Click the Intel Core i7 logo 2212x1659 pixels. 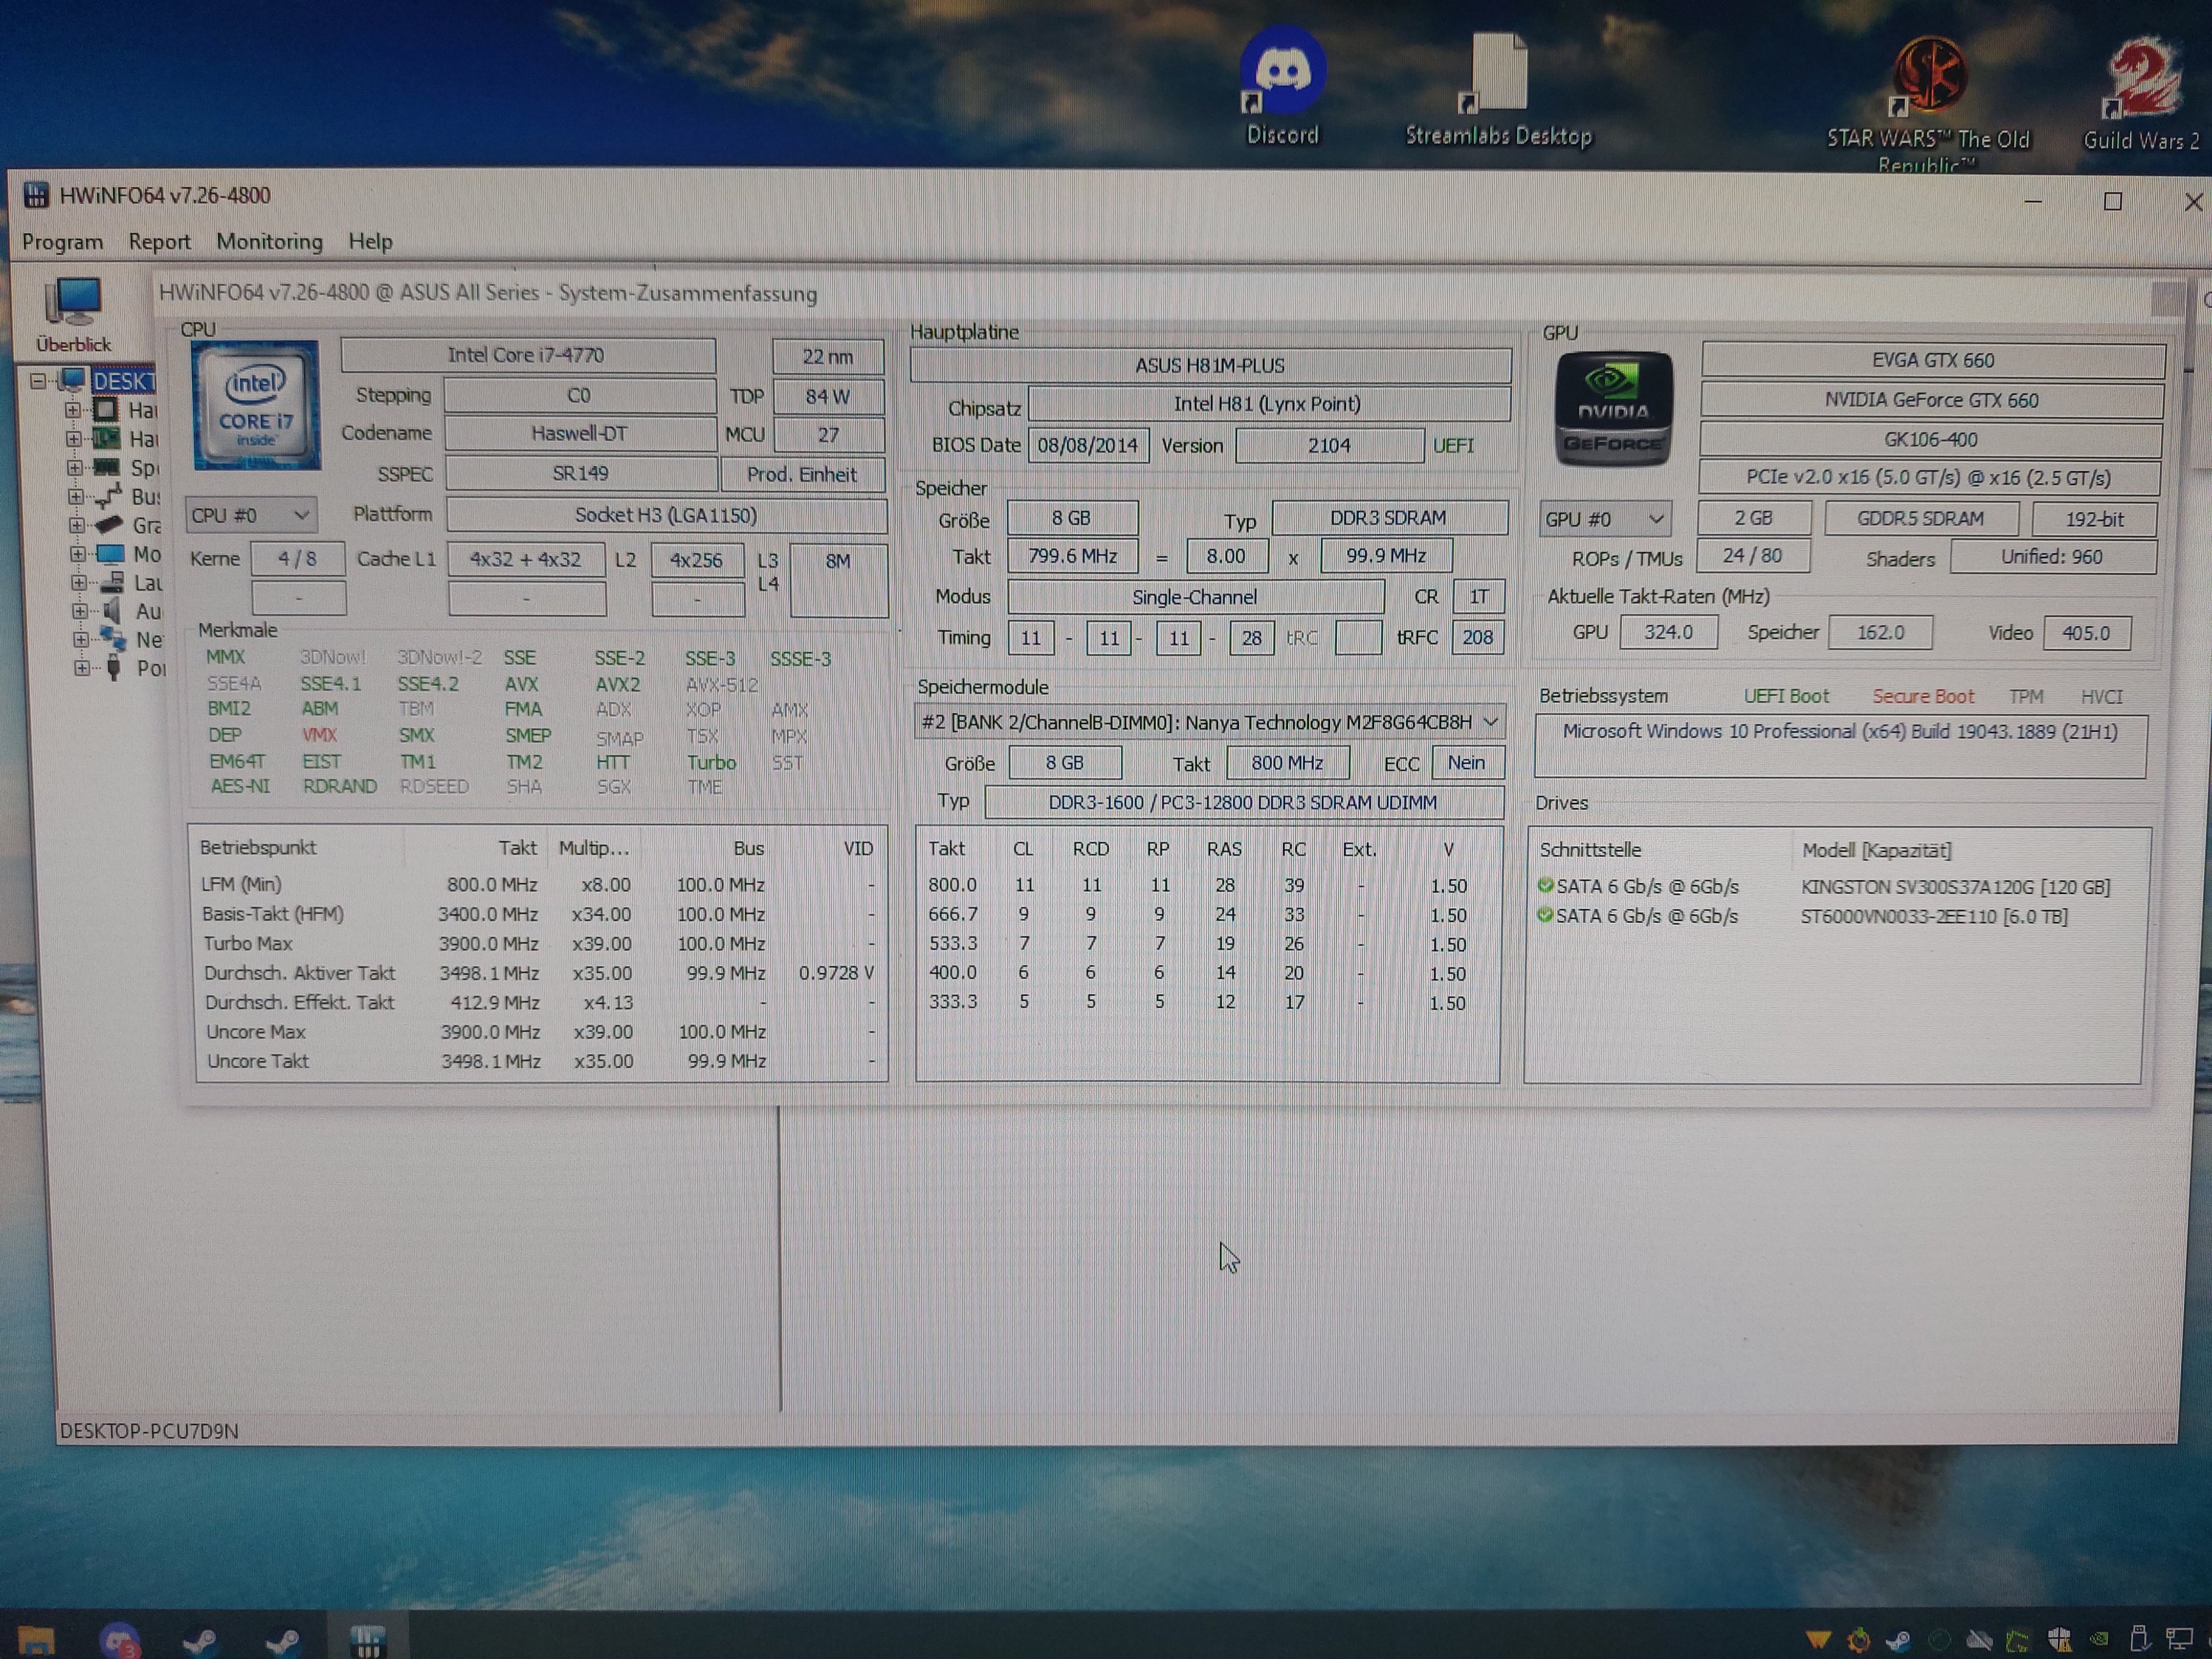[256, 405]
